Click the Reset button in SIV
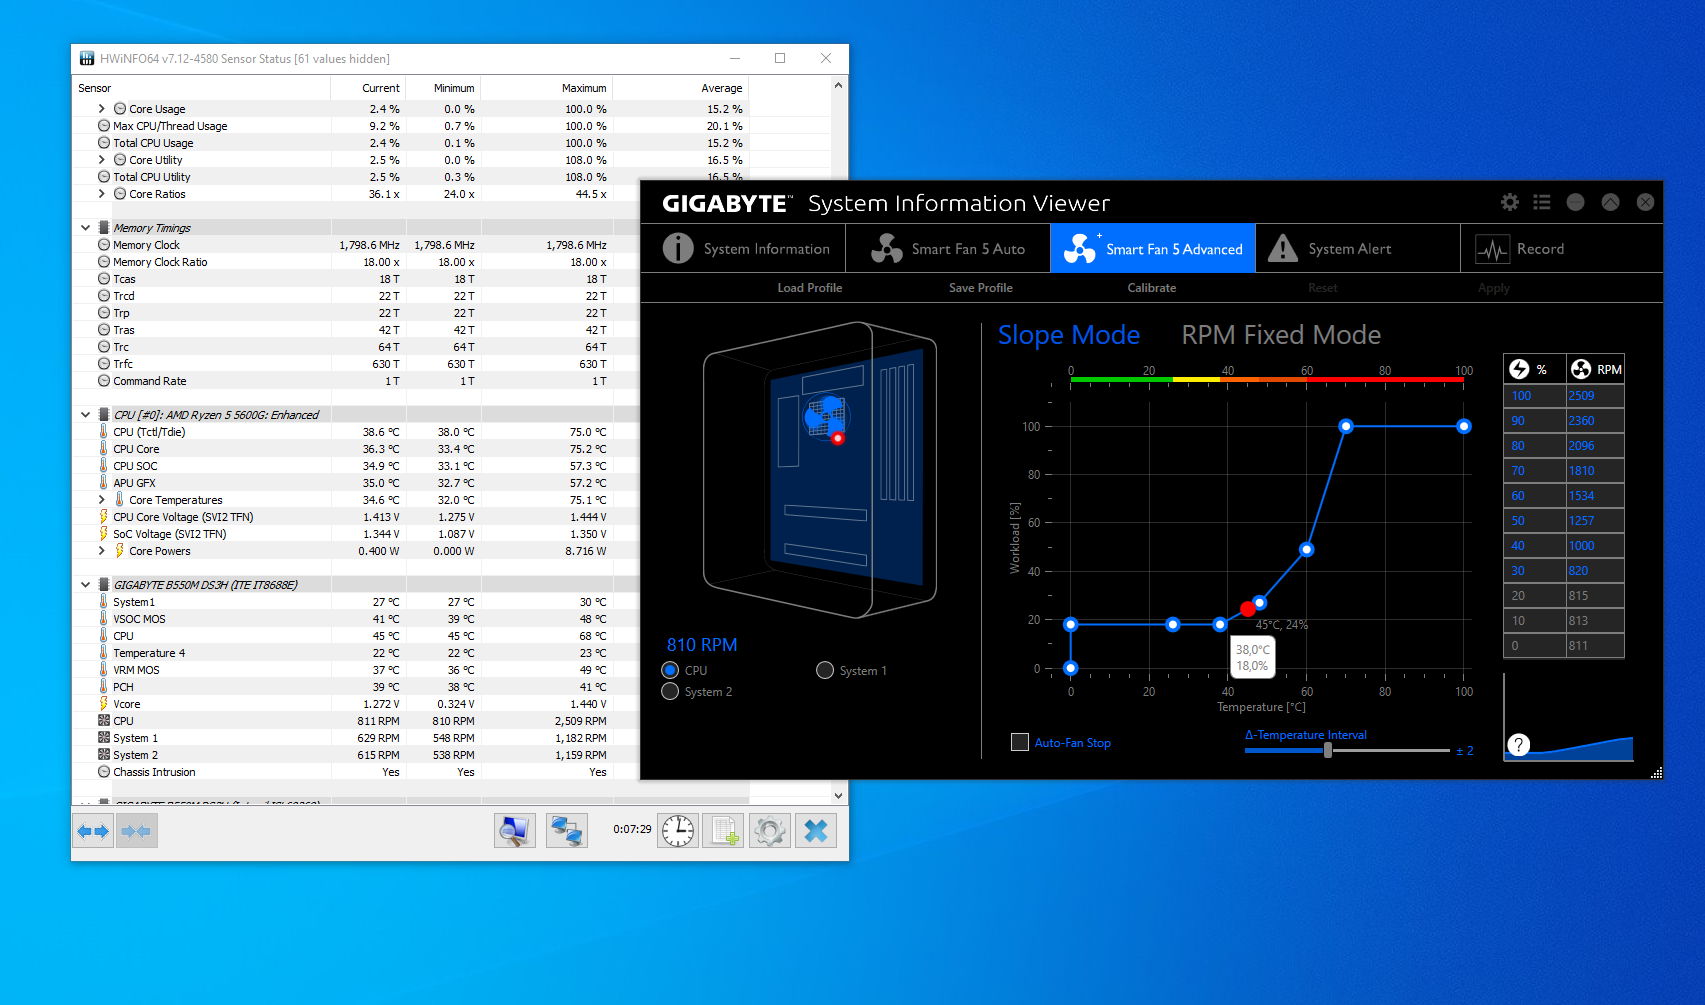 (x=1323, y=288)
